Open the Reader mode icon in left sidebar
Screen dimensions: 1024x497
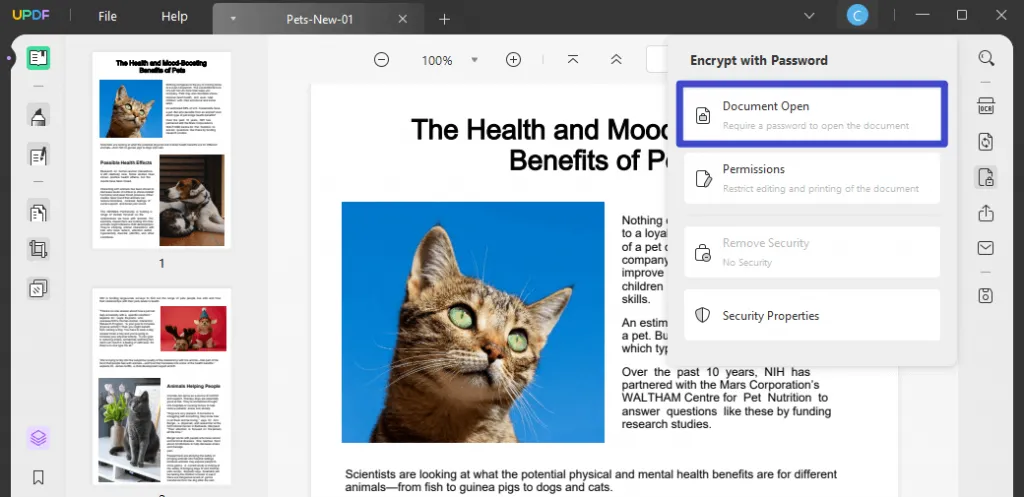38,58
